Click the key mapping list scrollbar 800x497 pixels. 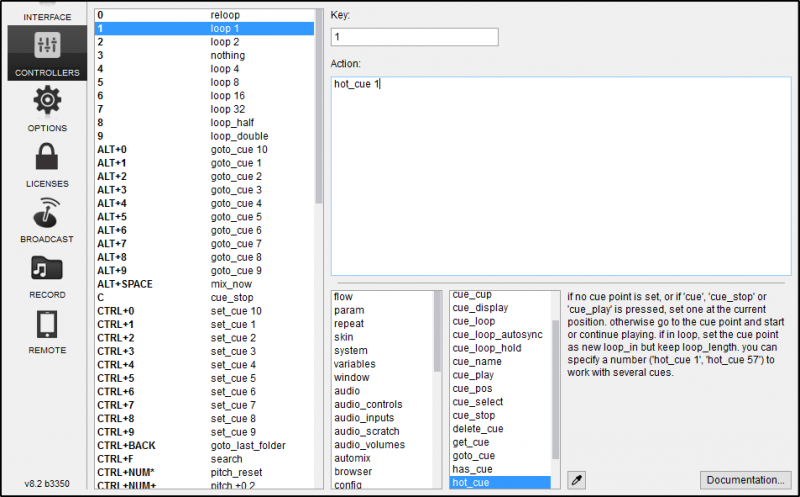(320, 100)
